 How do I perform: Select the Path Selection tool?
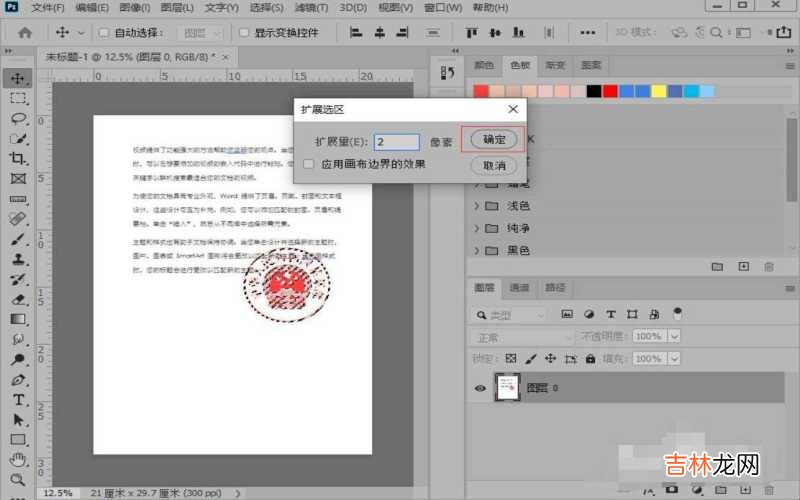[18, 419]
